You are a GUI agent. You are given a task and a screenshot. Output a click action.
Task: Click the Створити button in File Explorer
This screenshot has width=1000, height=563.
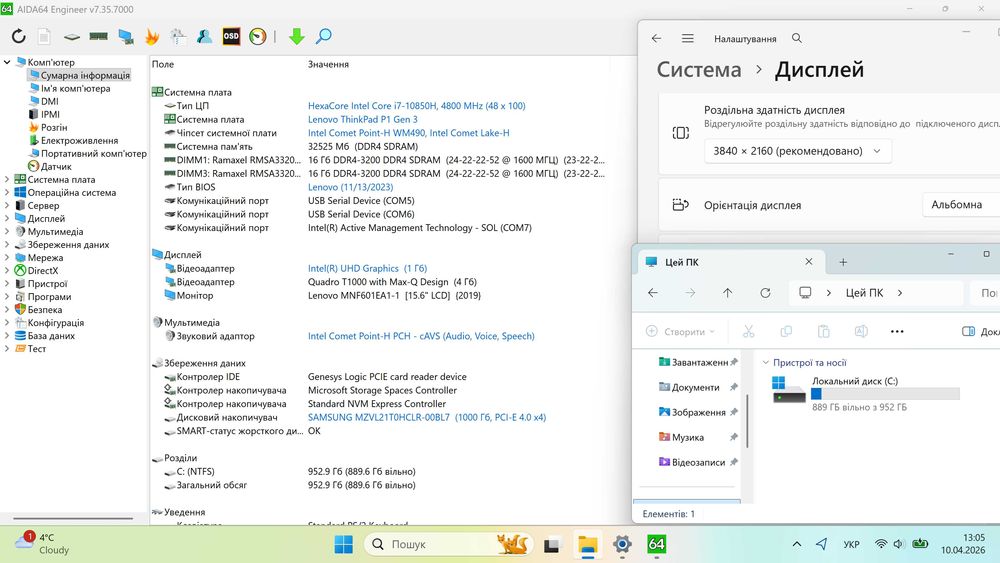coord(680,332)
